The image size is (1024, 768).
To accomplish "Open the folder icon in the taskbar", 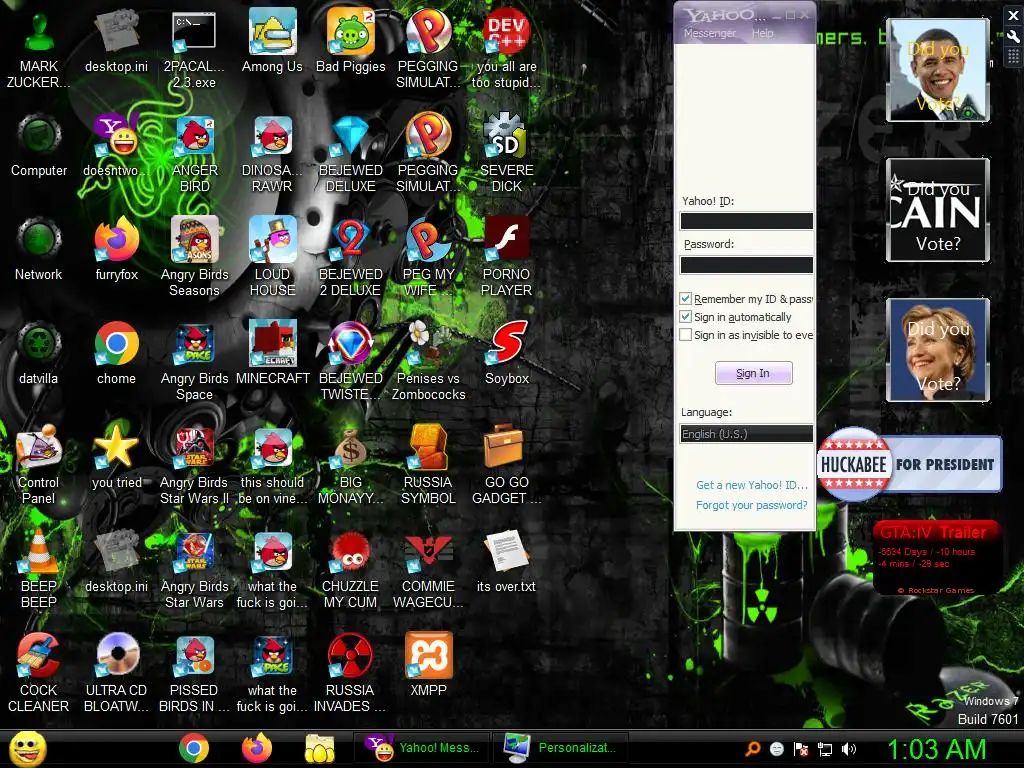I will 319,748.
